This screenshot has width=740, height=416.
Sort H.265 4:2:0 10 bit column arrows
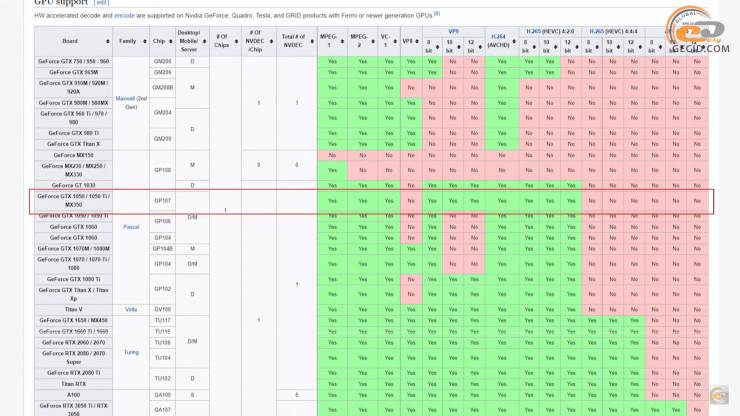tap(555, 47)
